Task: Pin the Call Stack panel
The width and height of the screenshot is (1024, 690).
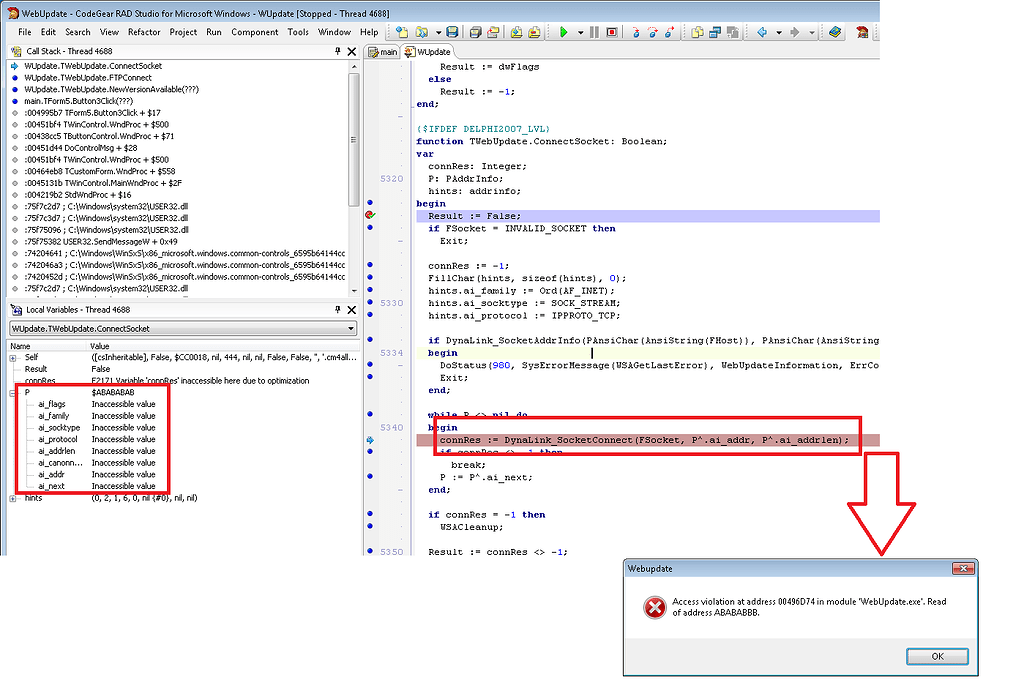Action: 337,52
